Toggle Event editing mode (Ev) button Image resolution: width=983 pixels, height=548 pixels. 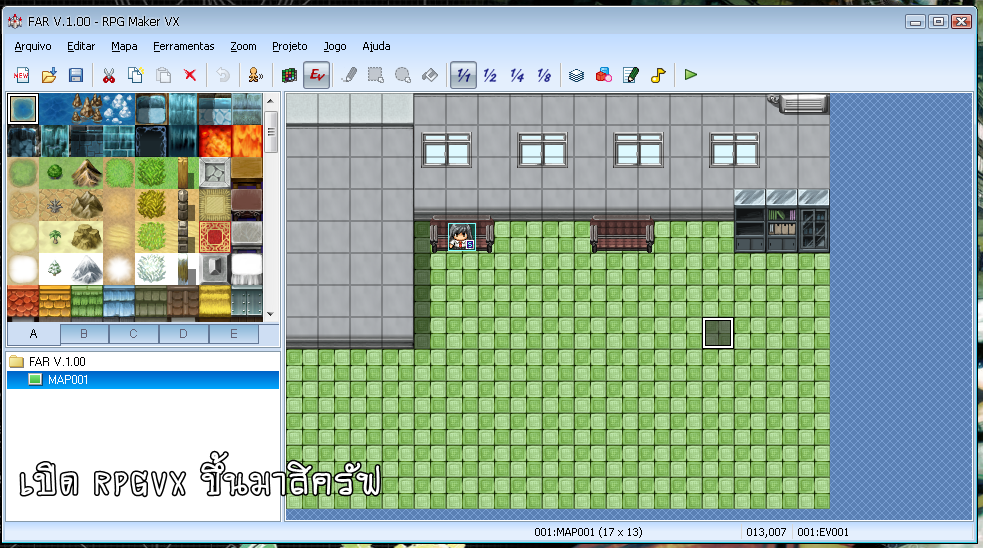317,75
